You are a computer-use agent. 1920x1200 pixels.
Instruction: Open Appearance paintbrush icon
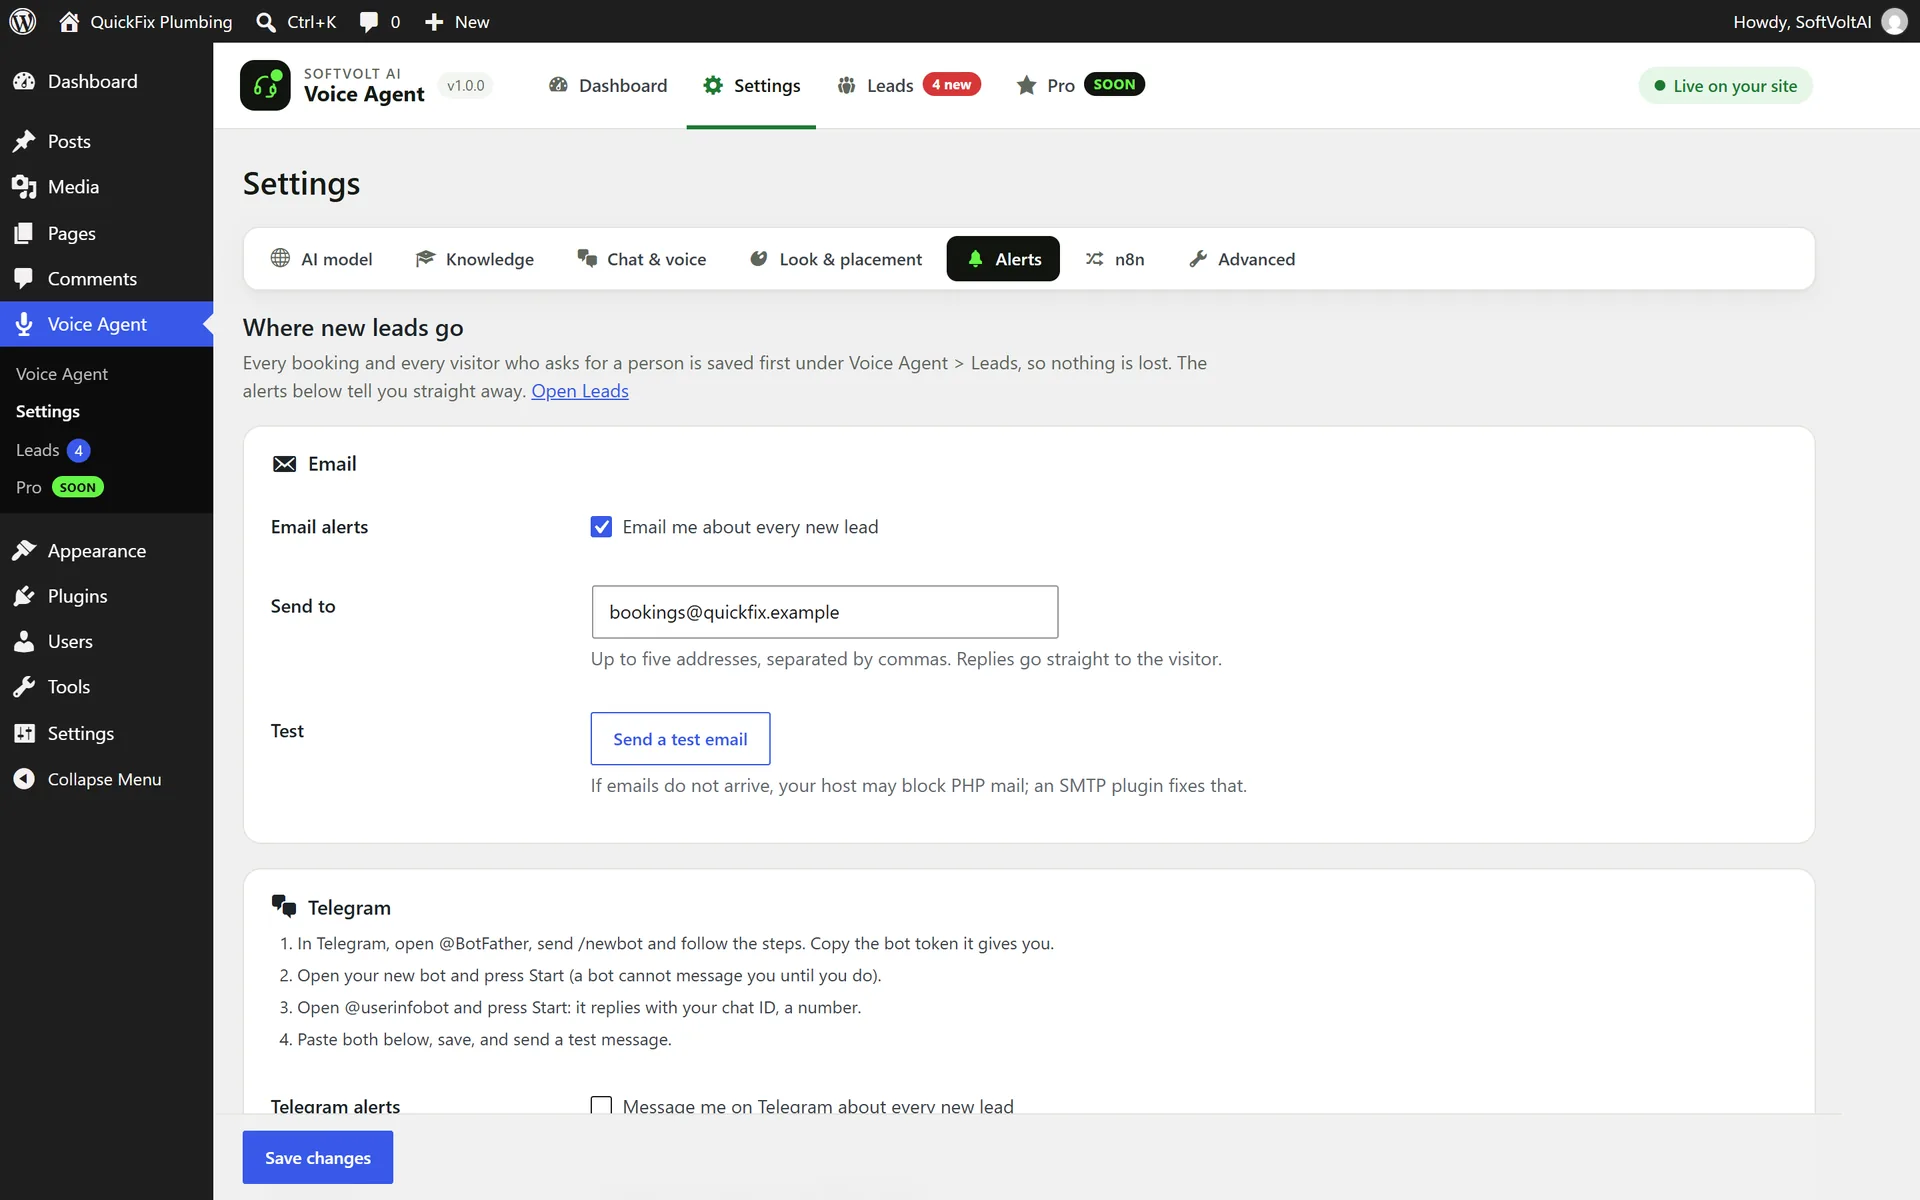click(x=24, y=550)
